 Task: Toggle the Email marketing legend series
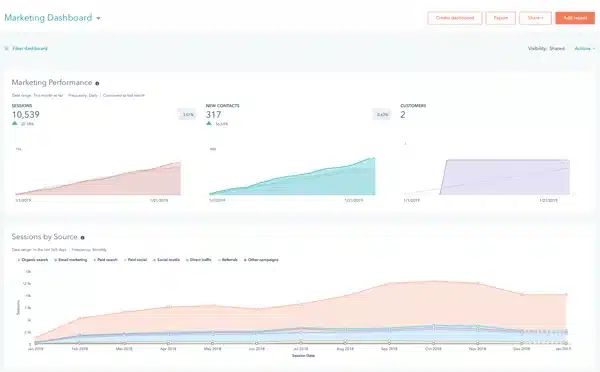(70, 260)
